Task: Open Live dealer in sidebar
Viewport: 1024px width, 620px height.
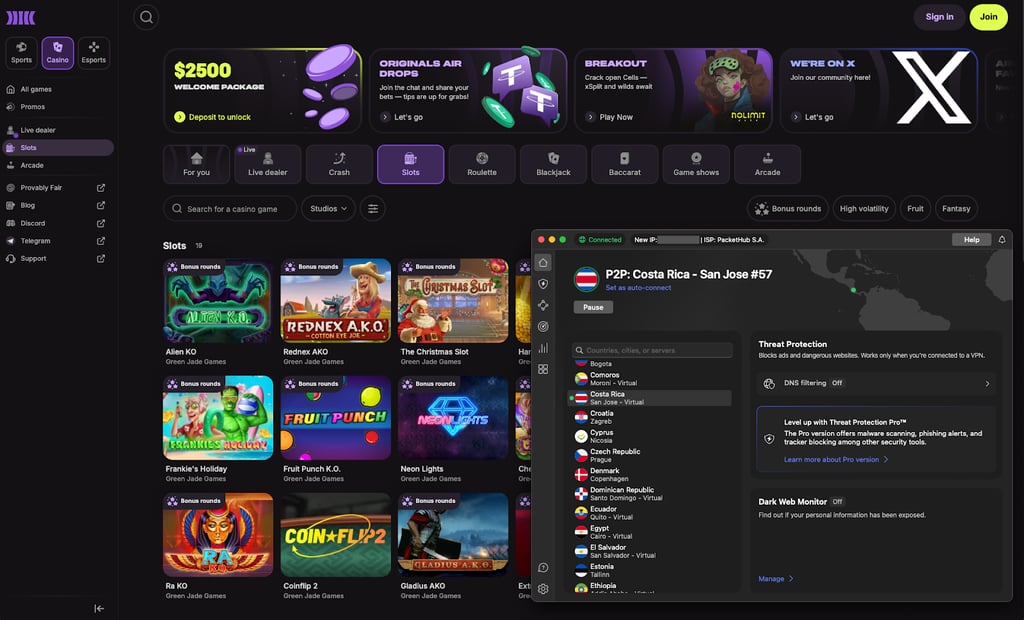Action: click(38, 130)
